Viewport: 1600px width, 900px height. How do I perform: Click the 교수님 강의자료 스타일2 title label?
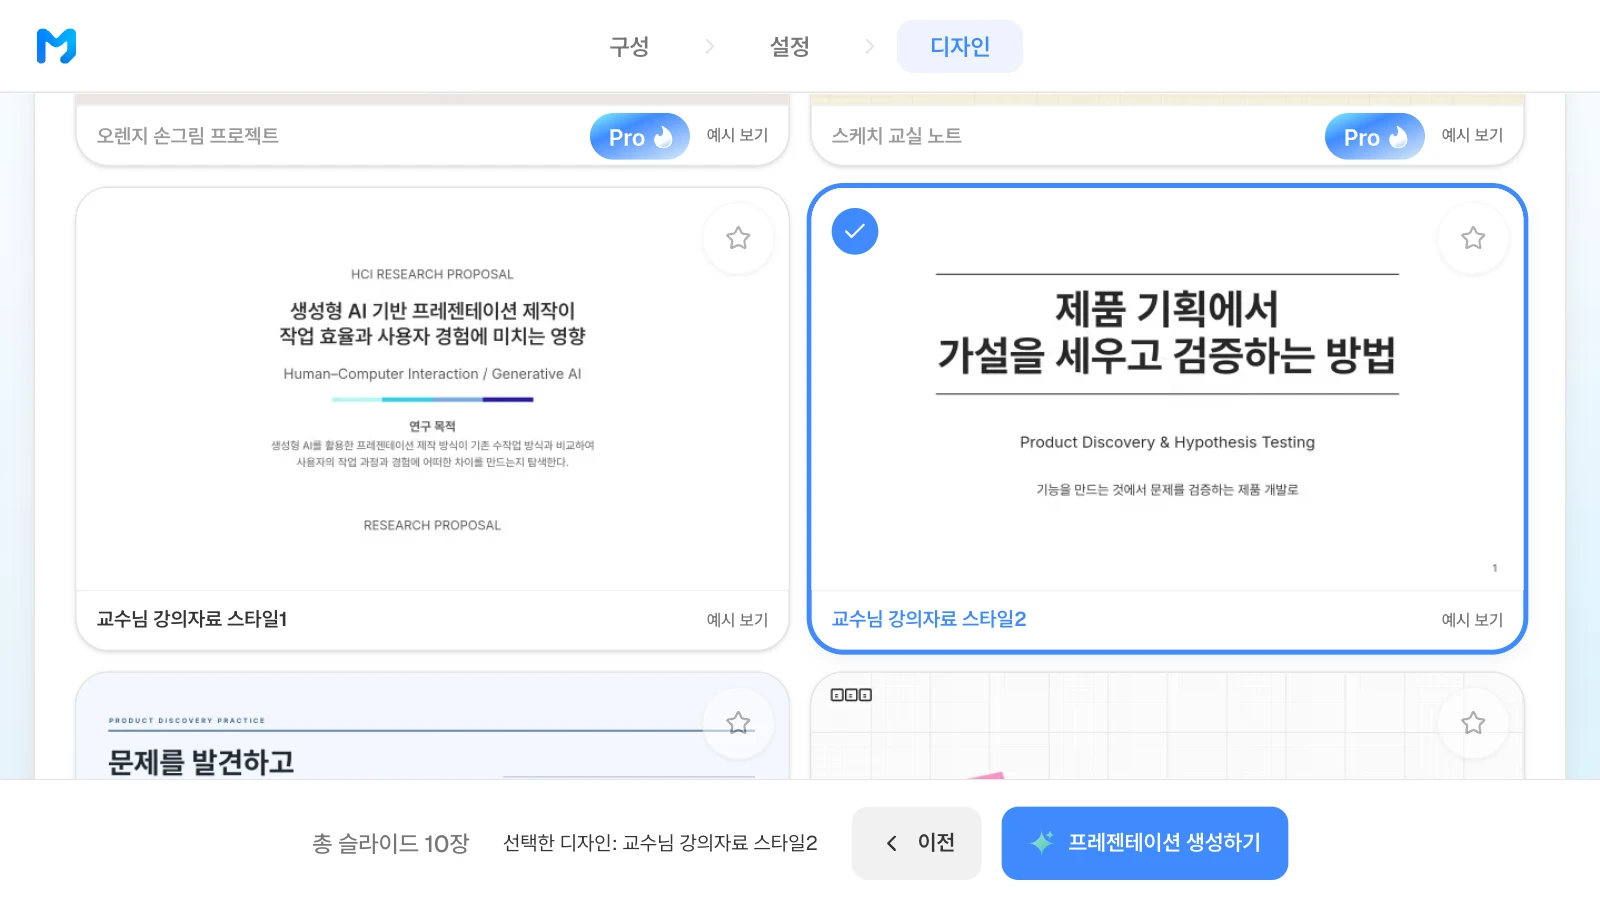[929, 619]
